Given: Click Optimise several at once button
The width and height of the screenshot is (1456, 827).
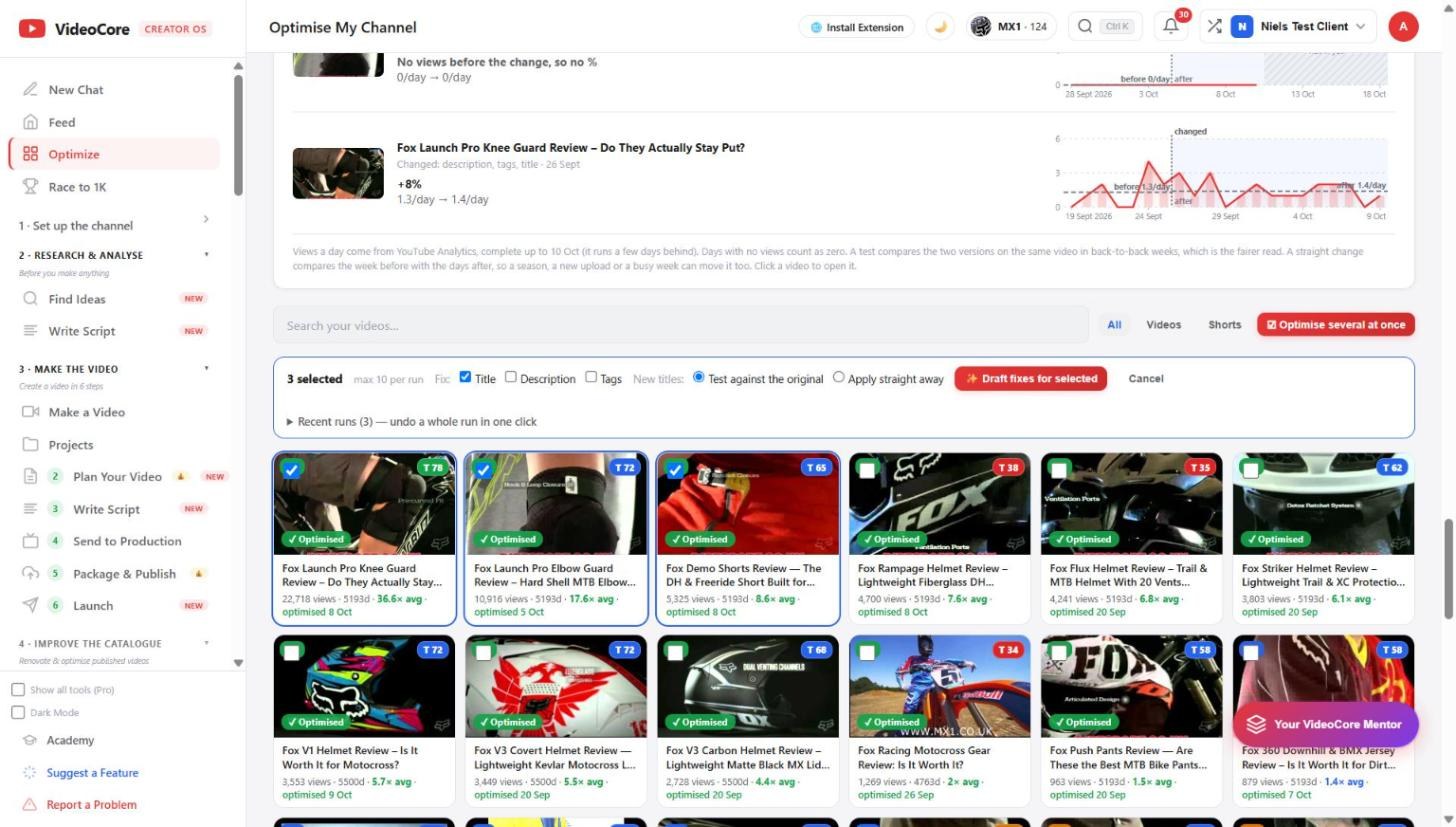Looking at the screenshot, I should pyautogui.click(x=1335, y=324).
